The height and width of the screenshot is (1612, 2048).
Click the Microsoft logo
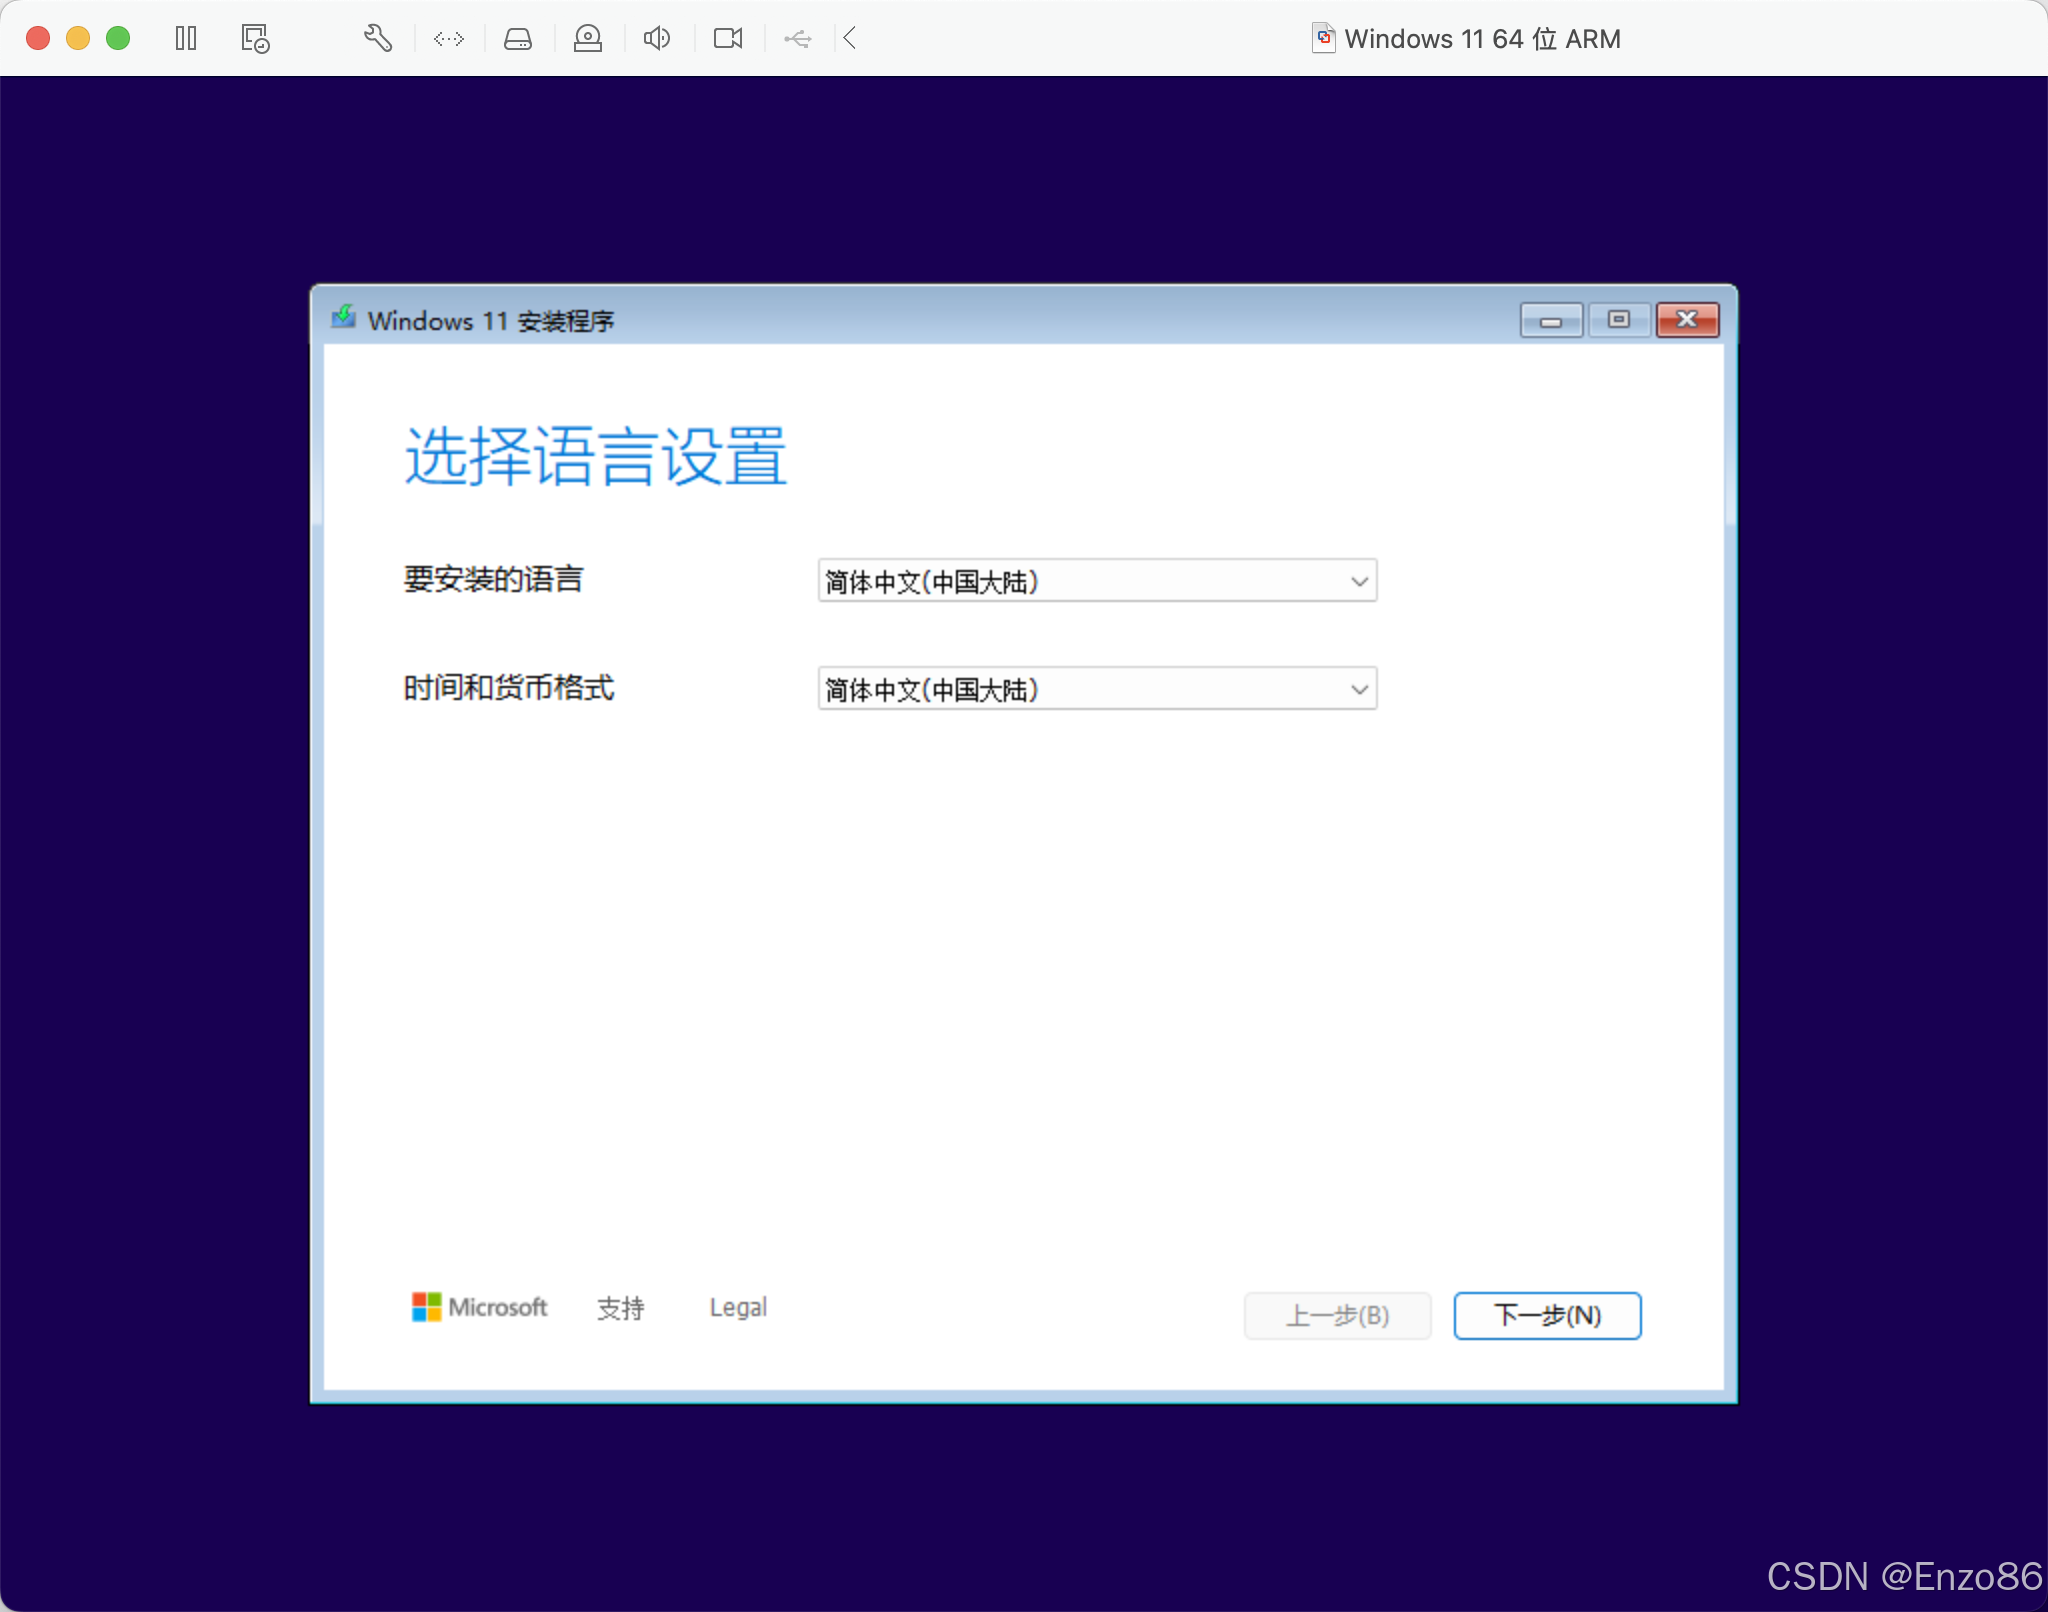(480, 1307)
